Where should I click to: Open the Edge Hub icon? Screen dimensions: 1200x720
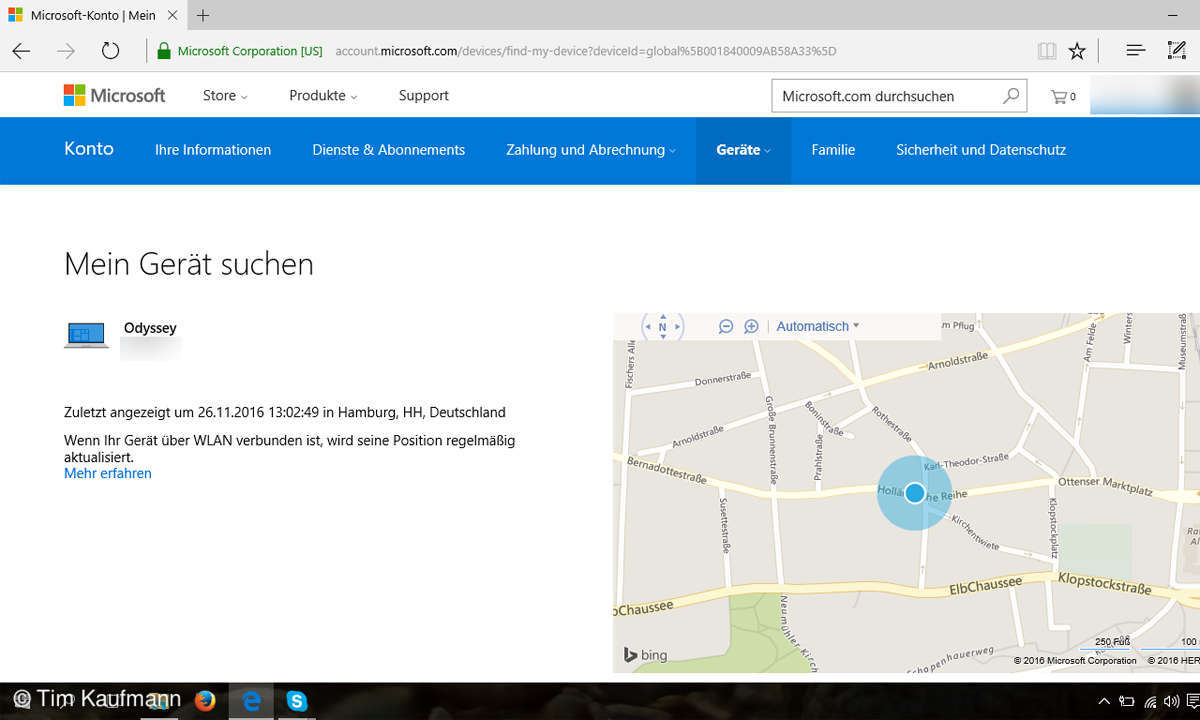pos(1136,50)
